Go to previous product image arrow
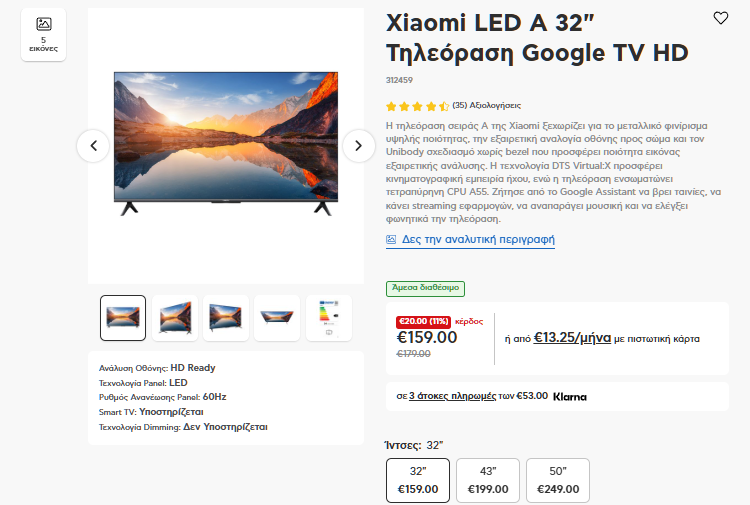 tap(93, 146)
